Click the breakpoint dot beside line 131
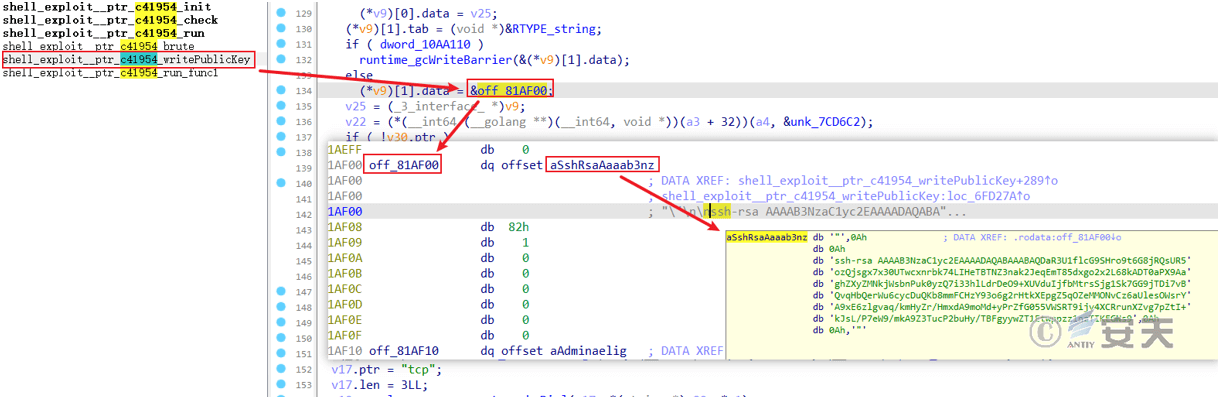Screen dimensions: 1218x397 click(x=280, y=44)
